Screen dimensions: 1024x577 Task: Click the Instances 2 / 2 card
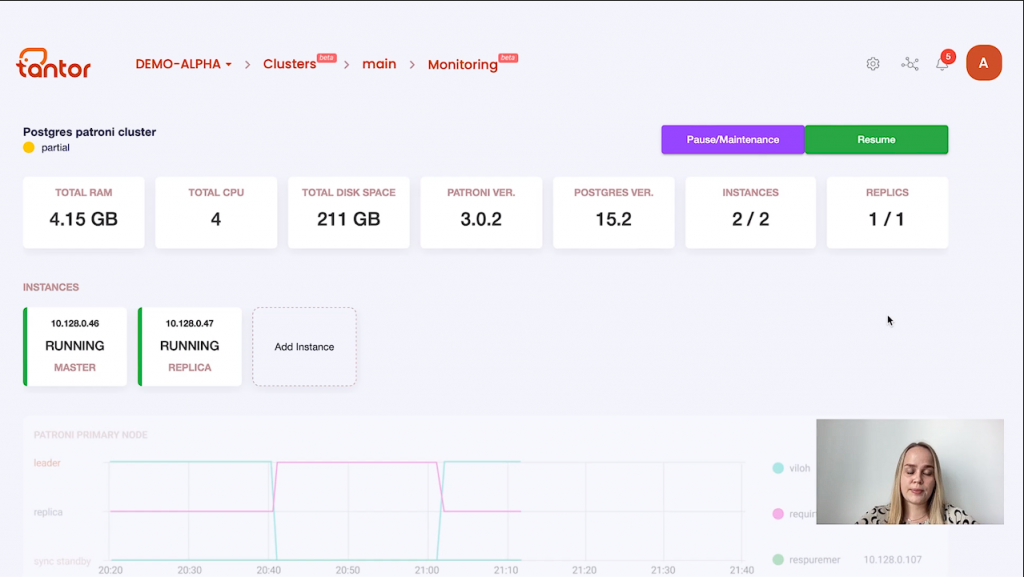750,212
